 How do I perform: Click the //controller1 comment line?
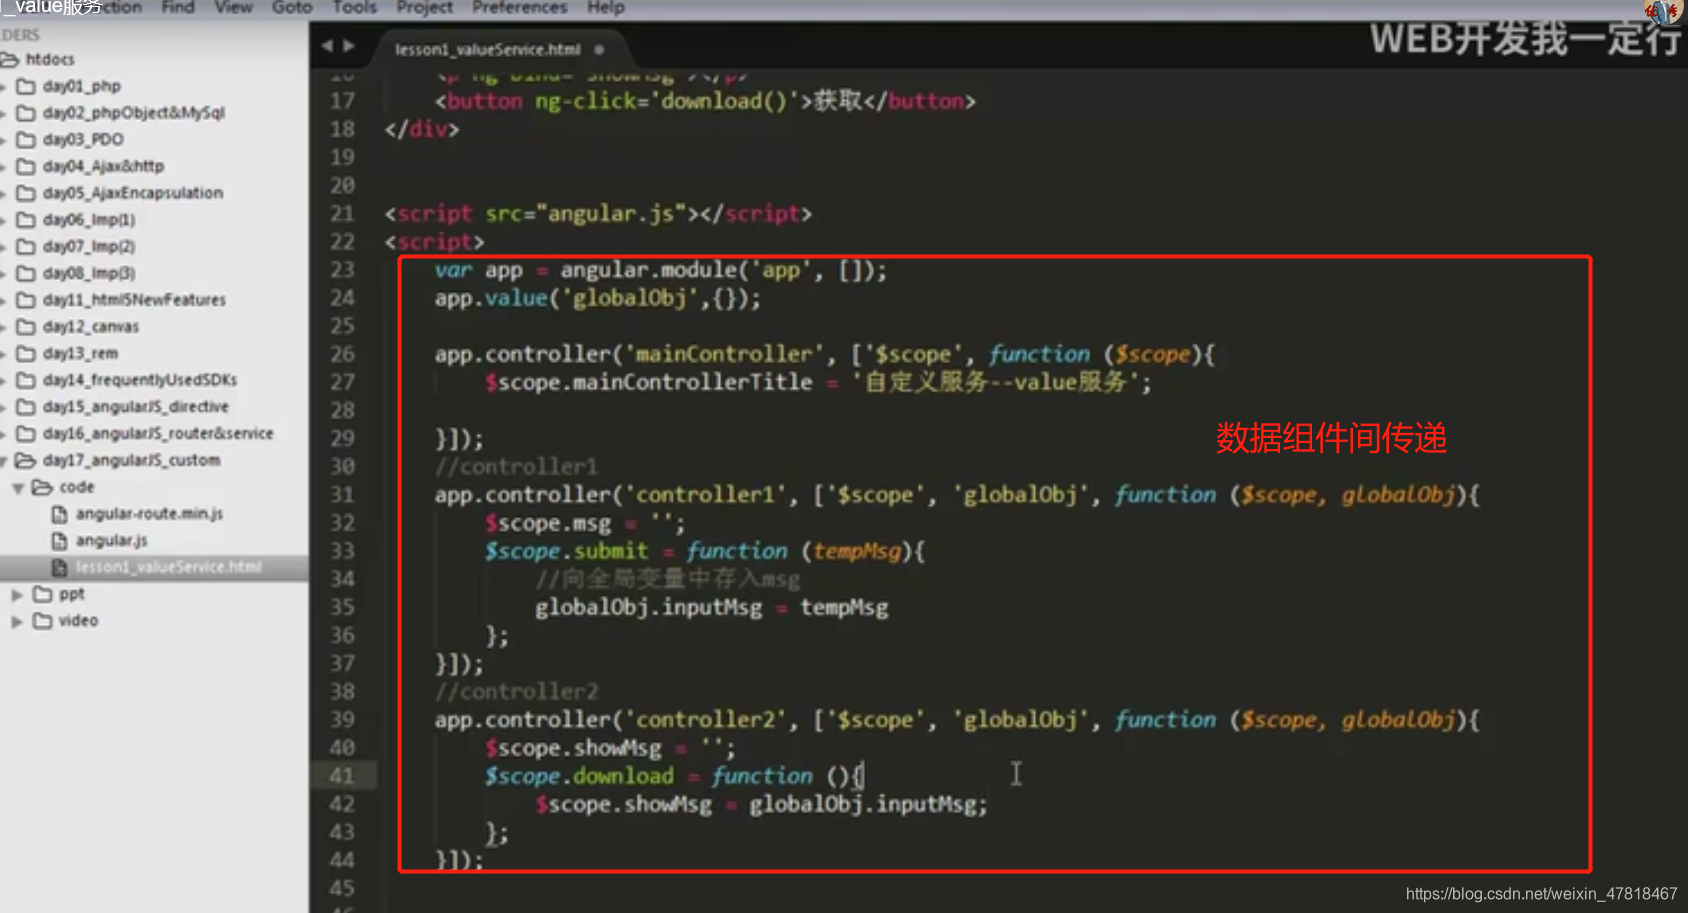coord(516,467)
